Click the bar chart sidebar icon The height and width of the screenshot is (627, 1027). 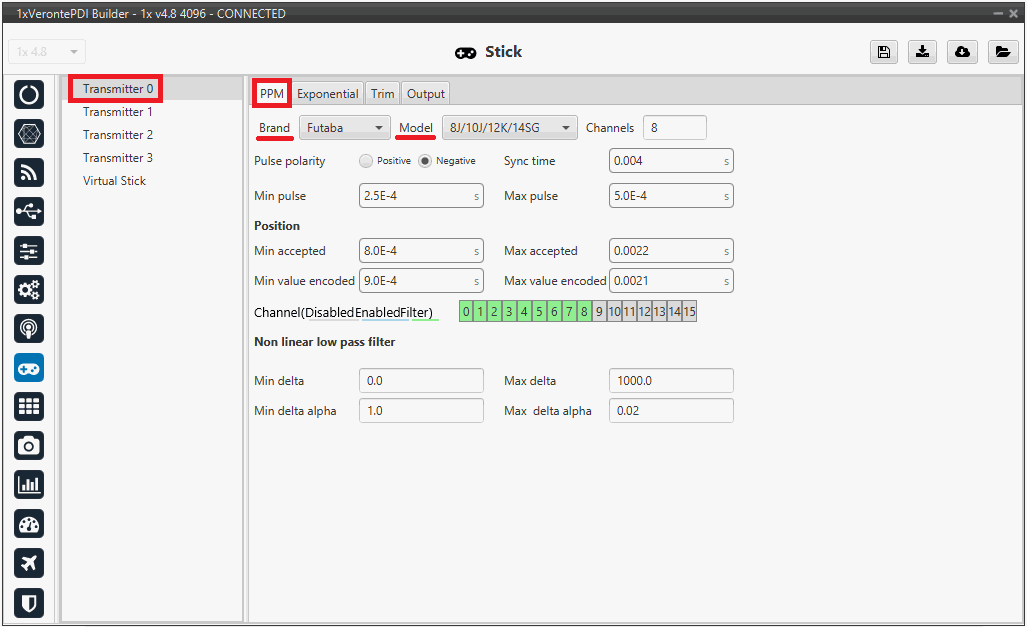click(29, 485)
